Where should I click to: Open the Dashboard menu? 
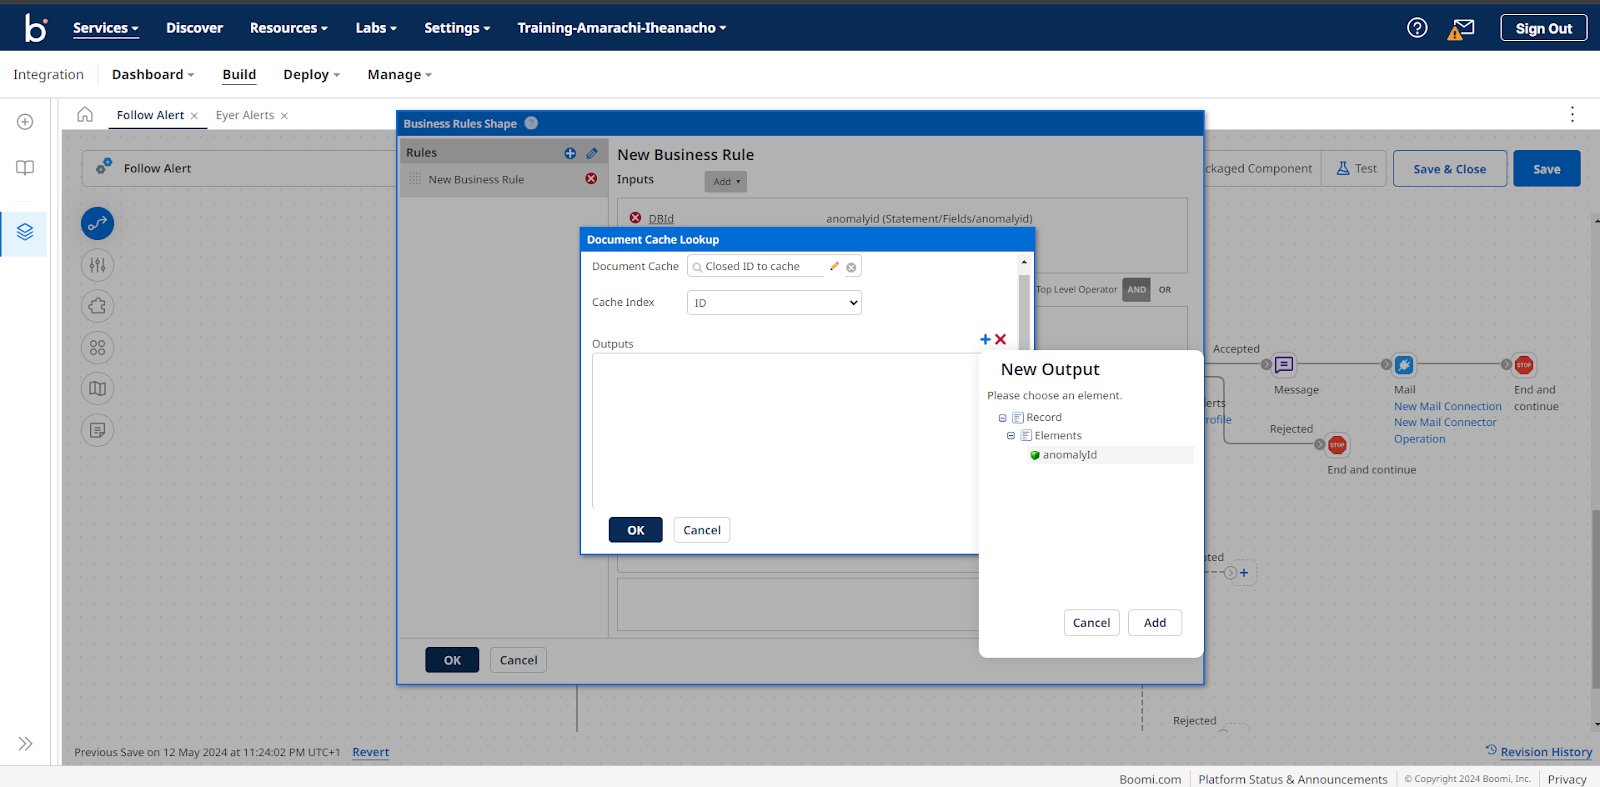(153, 75)
